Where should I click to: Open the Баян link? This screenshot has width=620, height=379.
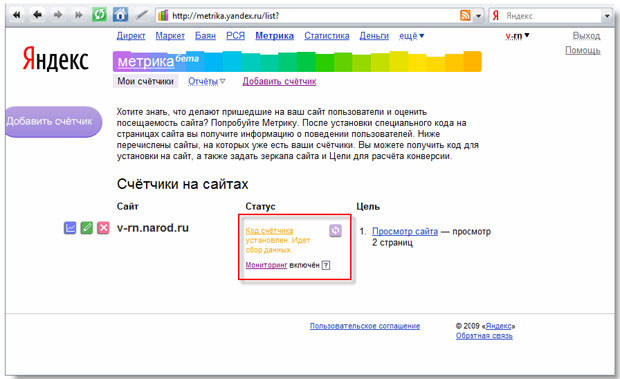point(205,36)
